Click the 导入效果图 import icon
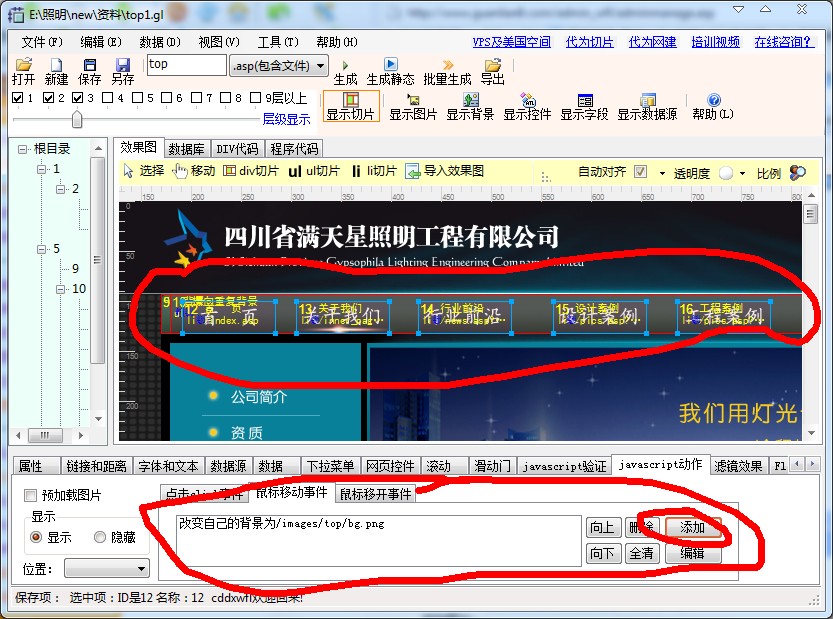This screenshot has height=619, width=833. (x=412, y=171)
